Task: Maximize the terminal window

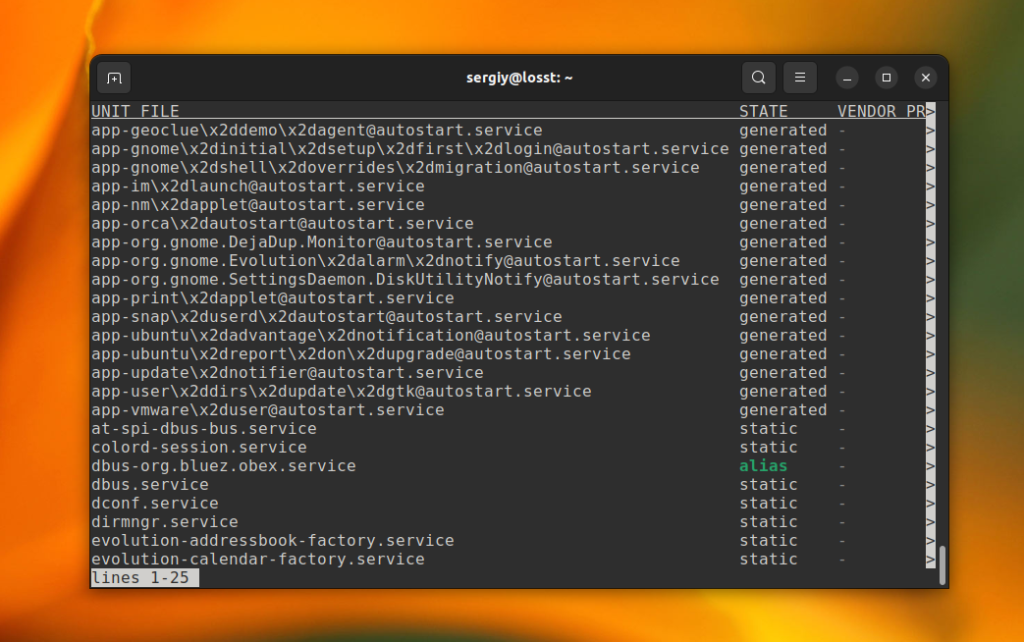Action: 886,78
